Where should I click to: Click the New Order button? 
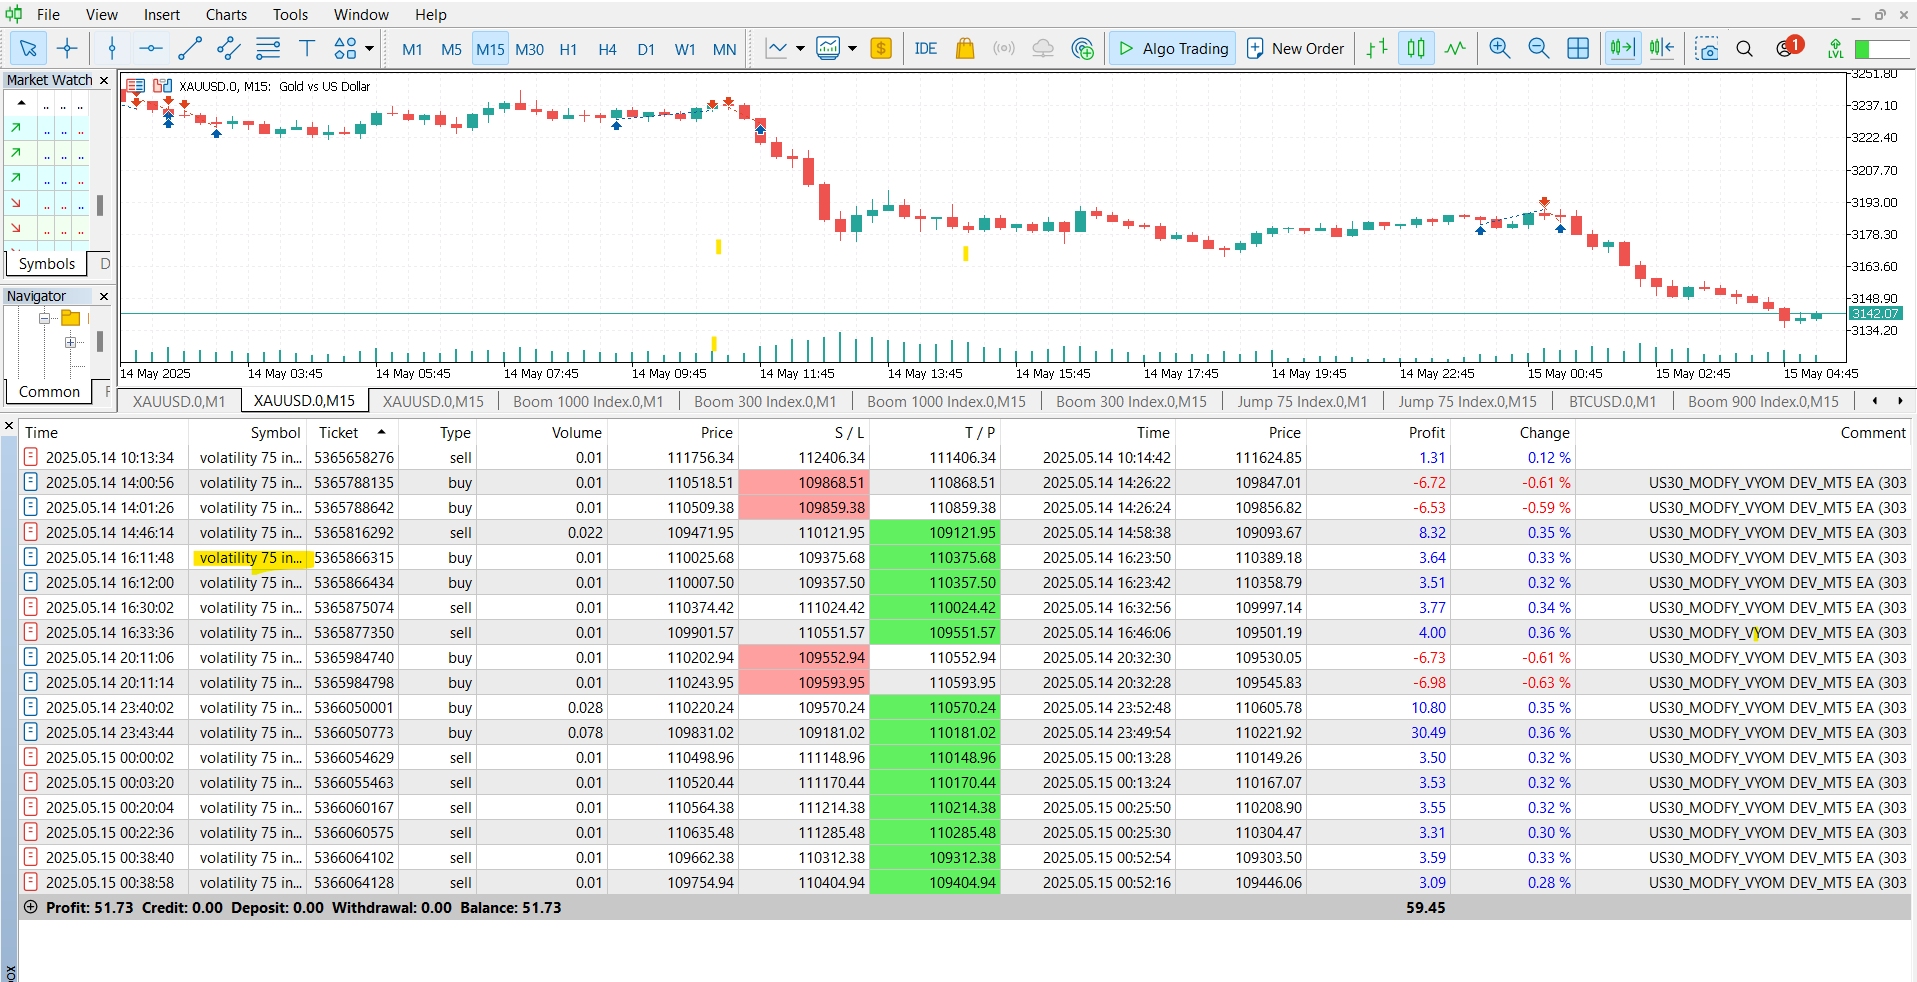pos(1296,48)
